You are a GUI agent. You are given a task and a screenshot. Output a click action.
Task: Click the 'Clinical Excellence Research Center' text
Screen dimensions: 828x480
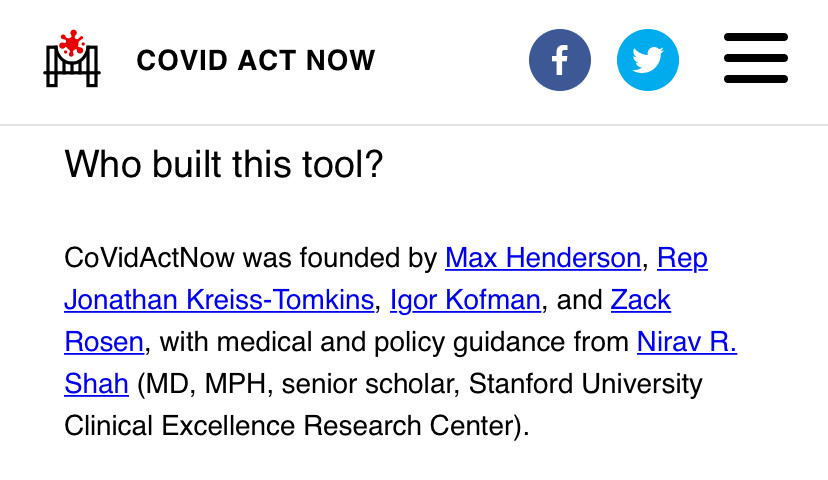pyautogui.click(x=289, y=426)
